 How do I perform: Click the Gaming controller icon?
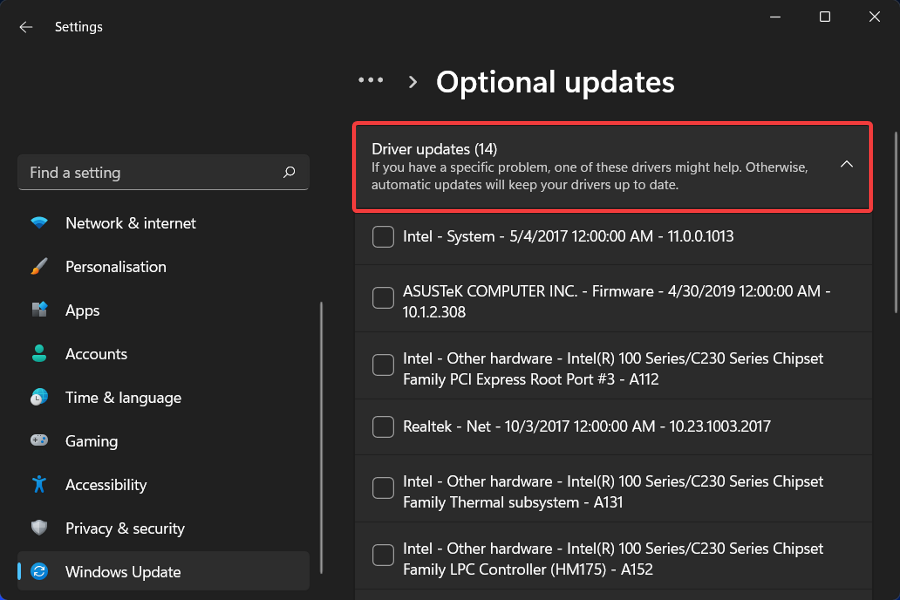tap(39, 440)
